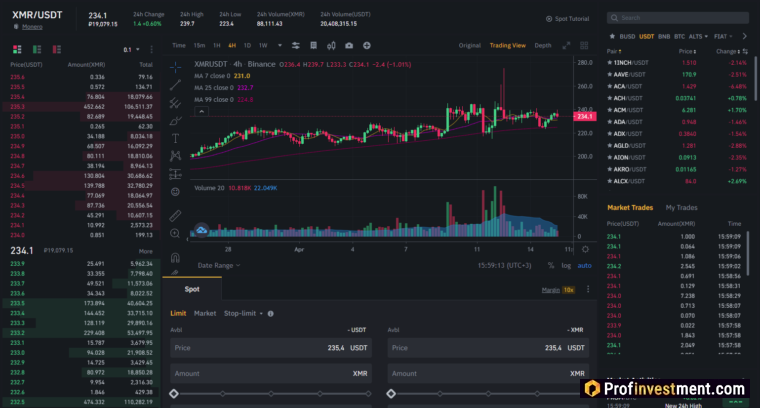Switch to My Trades tab

pos(681,207)
